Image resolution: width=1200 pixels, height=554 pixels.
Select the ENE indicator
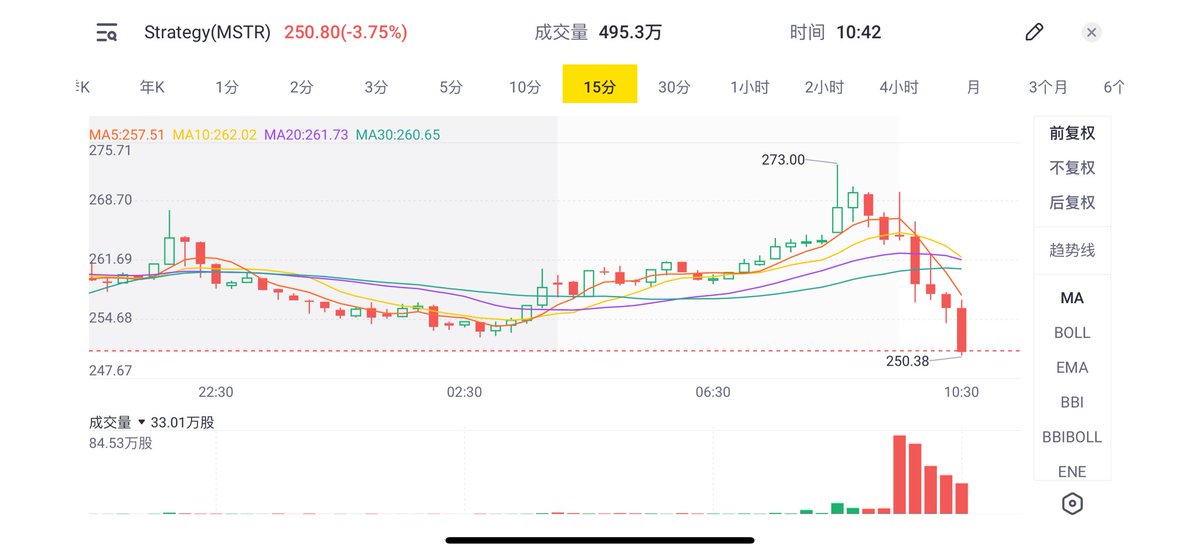point(1072,472)
